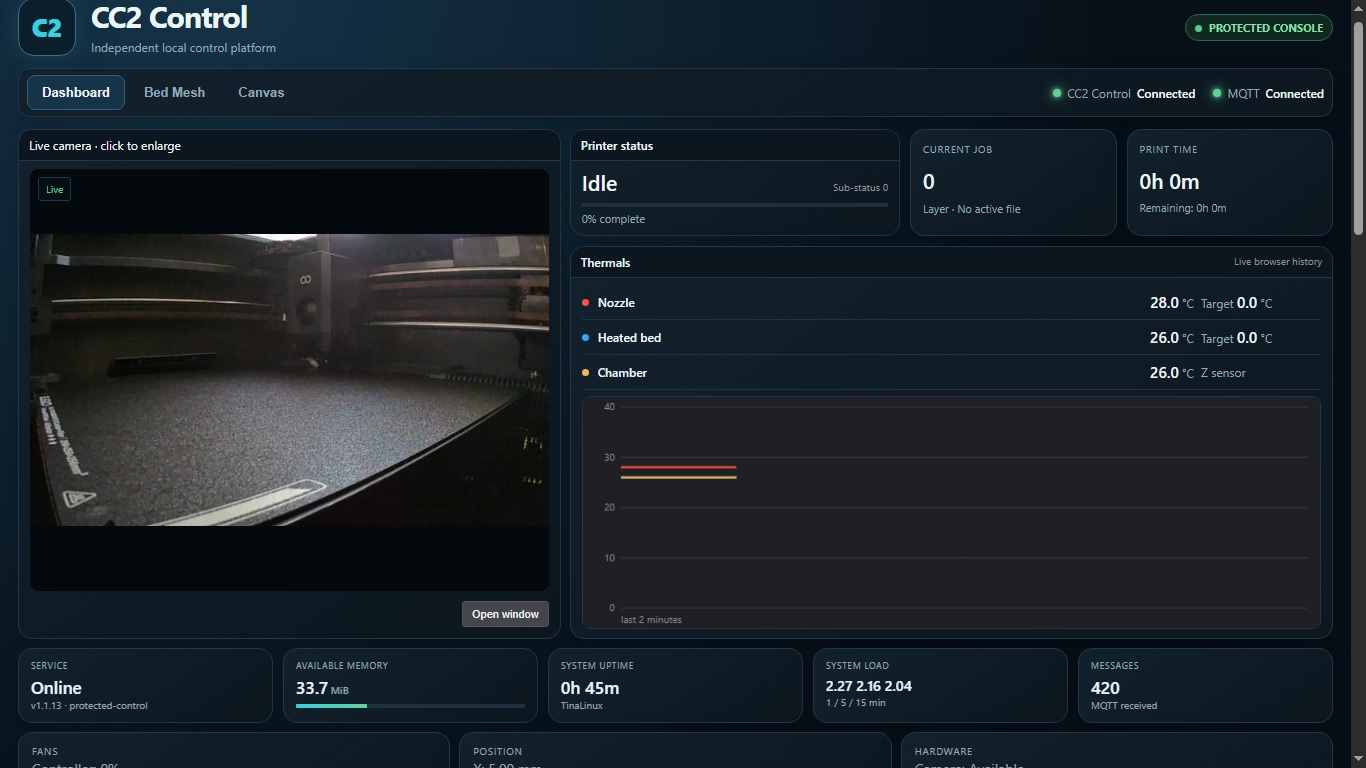This screenshot has height=768, width=1366.
Task: Click the 0h 0m print time value
Action: tap(1169, 182)
